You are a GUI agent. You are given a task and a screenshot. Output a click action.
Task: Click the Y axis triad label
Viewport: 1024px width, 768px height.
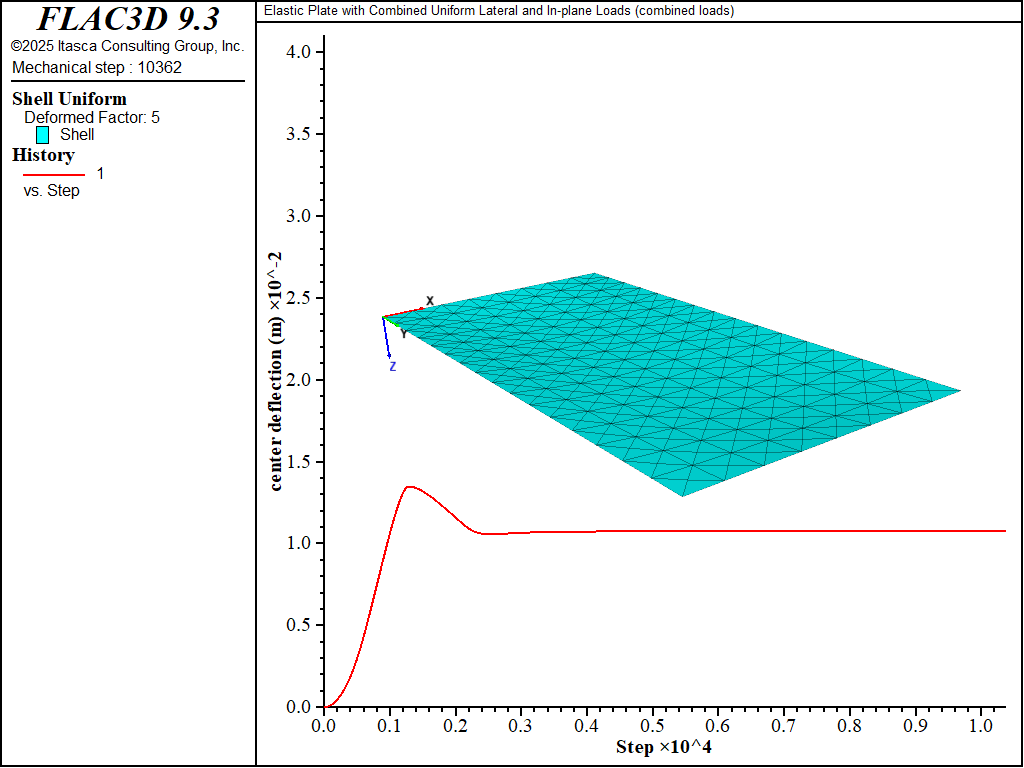pyautogui.click(x=404, y=334)
